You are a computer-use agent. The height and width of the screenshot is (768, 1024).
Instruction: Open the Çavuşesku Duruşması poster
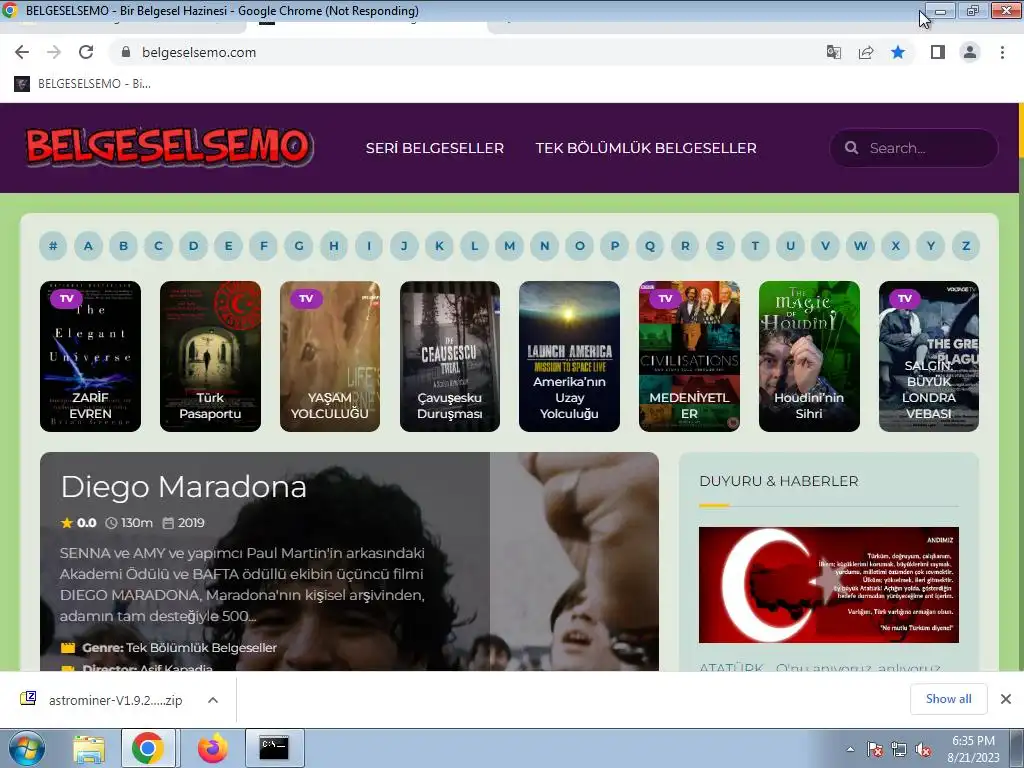(450, 357)
